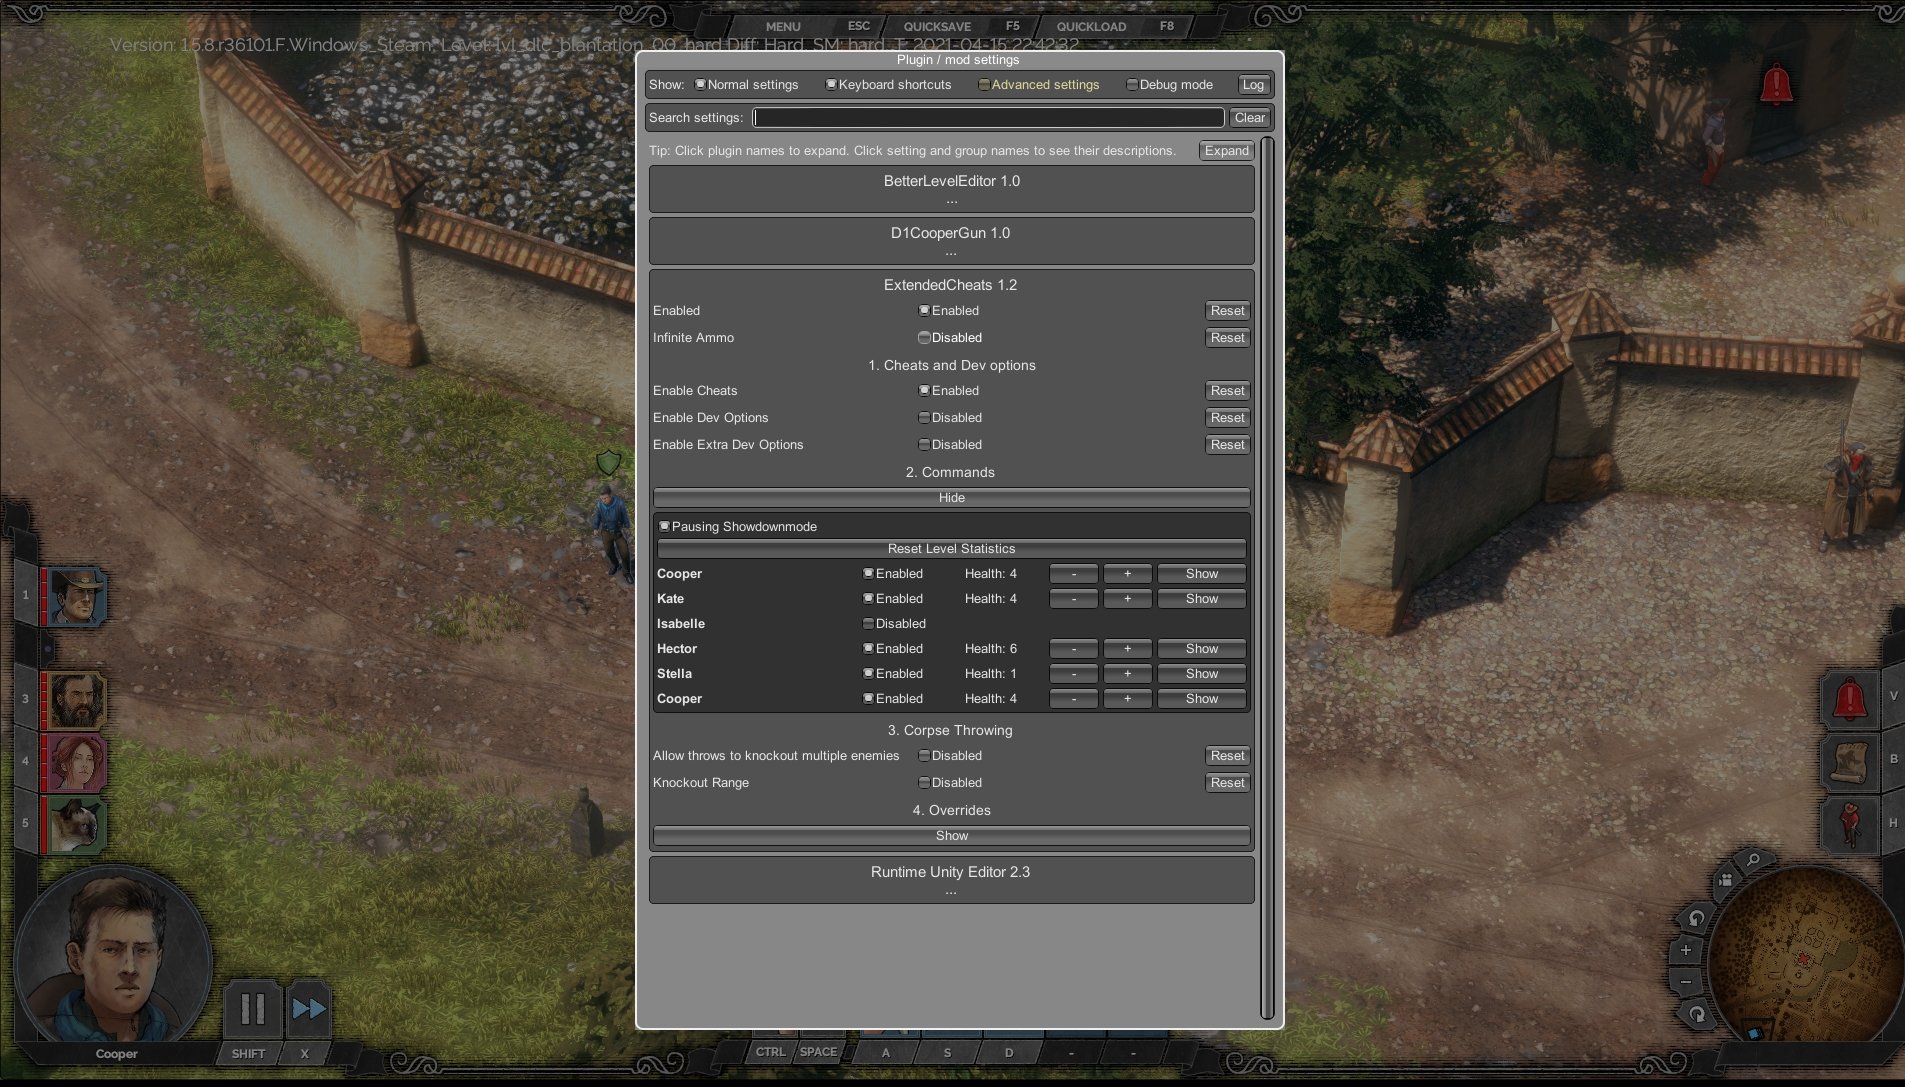The height and width of the screenshot is (1087, 1905).
Task: Click the green shield marker above the character
Action: click(608, 462)
